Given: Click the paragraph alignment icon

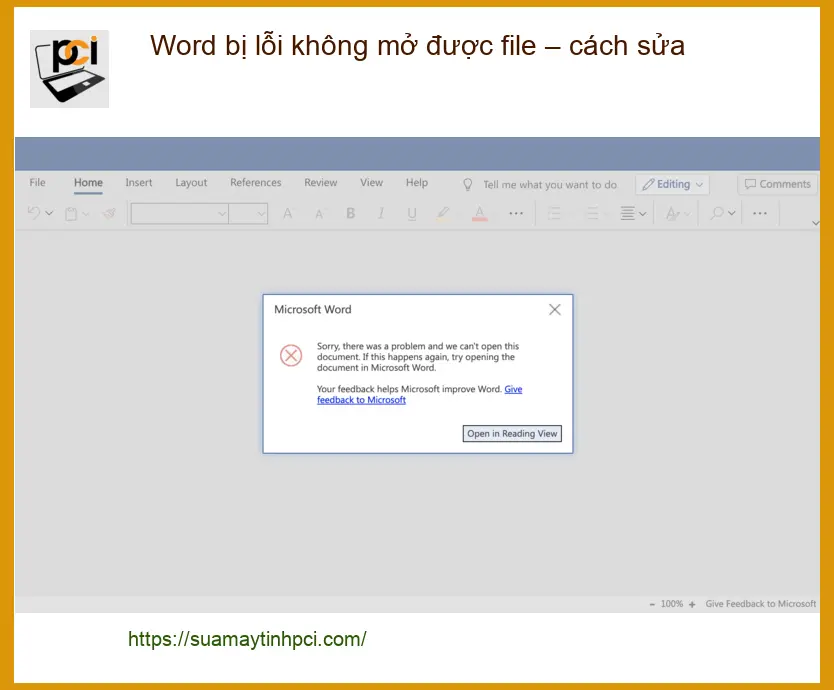Looking at the screenshot, I should pos(628,214).
